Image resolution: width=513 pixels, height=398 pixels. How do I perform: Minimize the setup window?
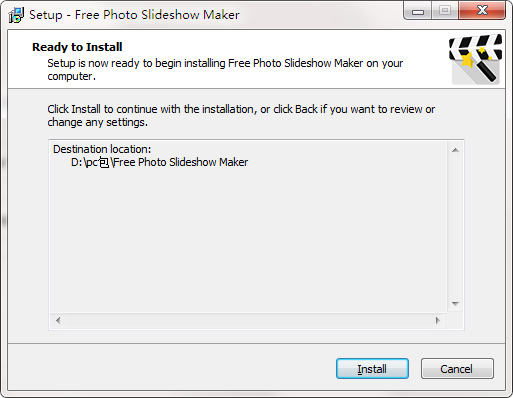tap(418, 11)
